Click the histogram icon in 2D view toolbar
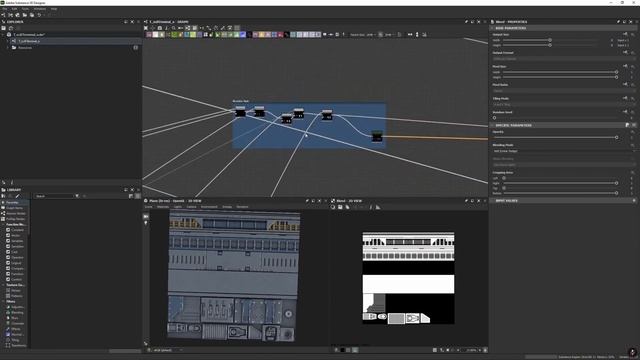Screen dimensions: 640x360 tap(378, 207)
